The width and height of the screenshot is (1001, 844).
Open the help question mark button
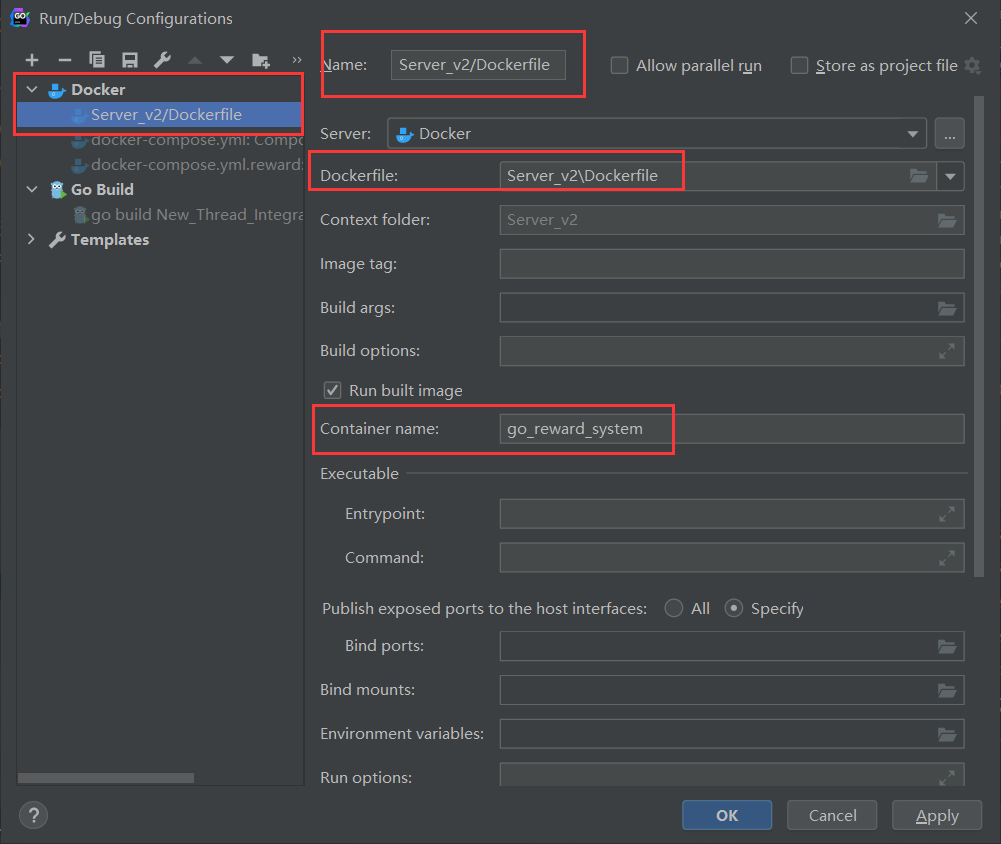(x=33, y=815)
